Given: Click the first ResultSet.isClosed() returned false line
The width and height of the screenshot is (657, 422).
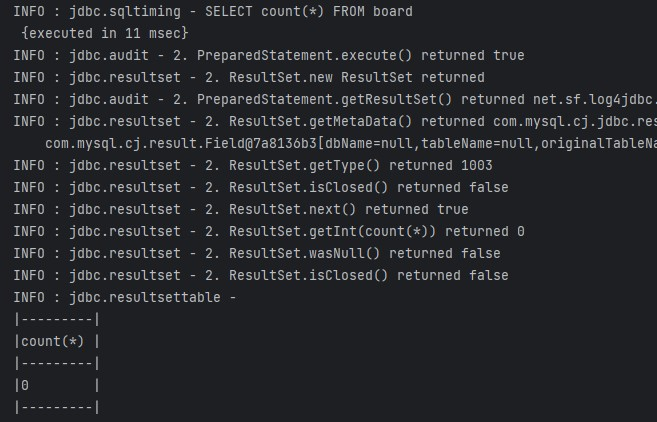Looking at the screenshot, I should 261,187.
